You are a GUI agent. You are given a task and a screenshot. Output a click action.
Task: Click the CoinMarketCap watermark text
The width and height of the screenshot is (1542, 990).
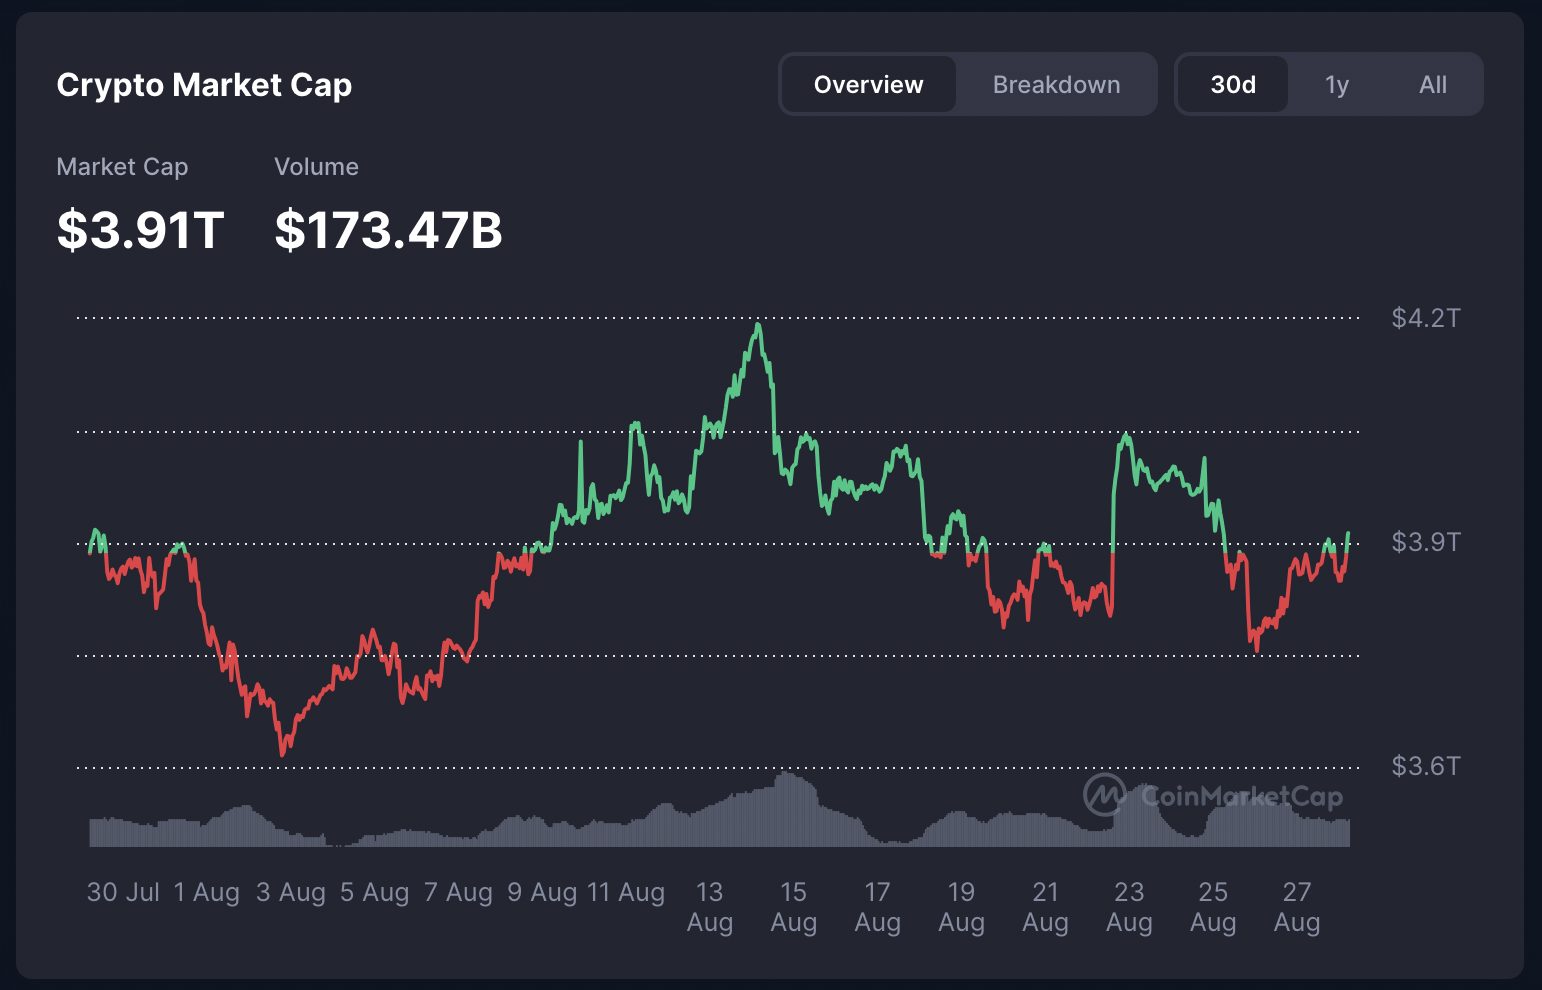pos(1242,796)
